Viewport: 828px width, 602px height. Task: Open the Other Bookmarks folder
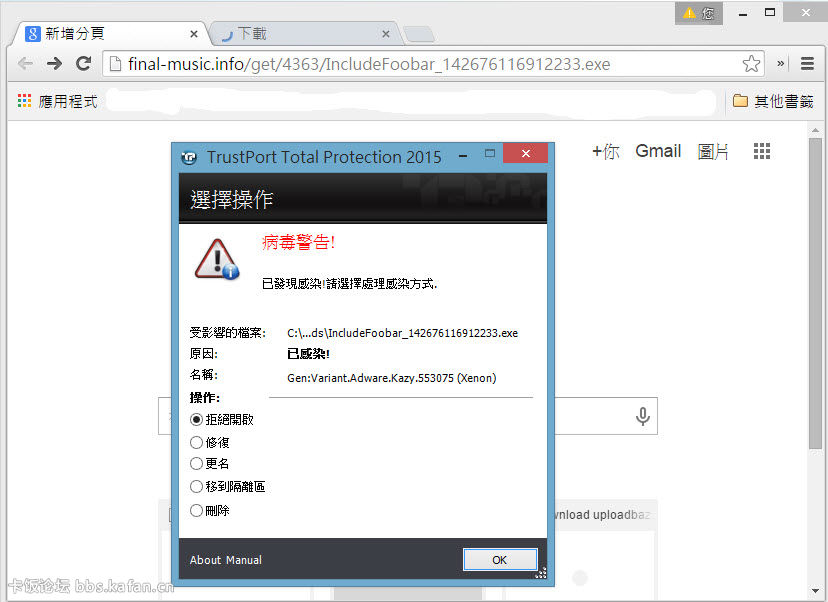click(x=773, y=101)
